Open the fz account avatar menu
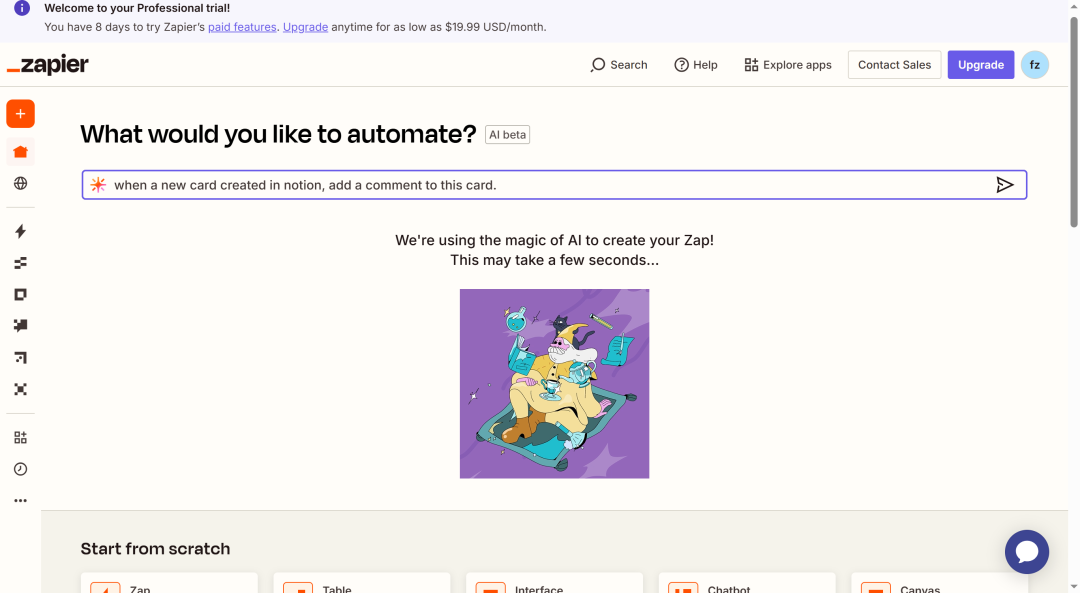Screen dimensions: 1080x593 (x=1035, y=65)
